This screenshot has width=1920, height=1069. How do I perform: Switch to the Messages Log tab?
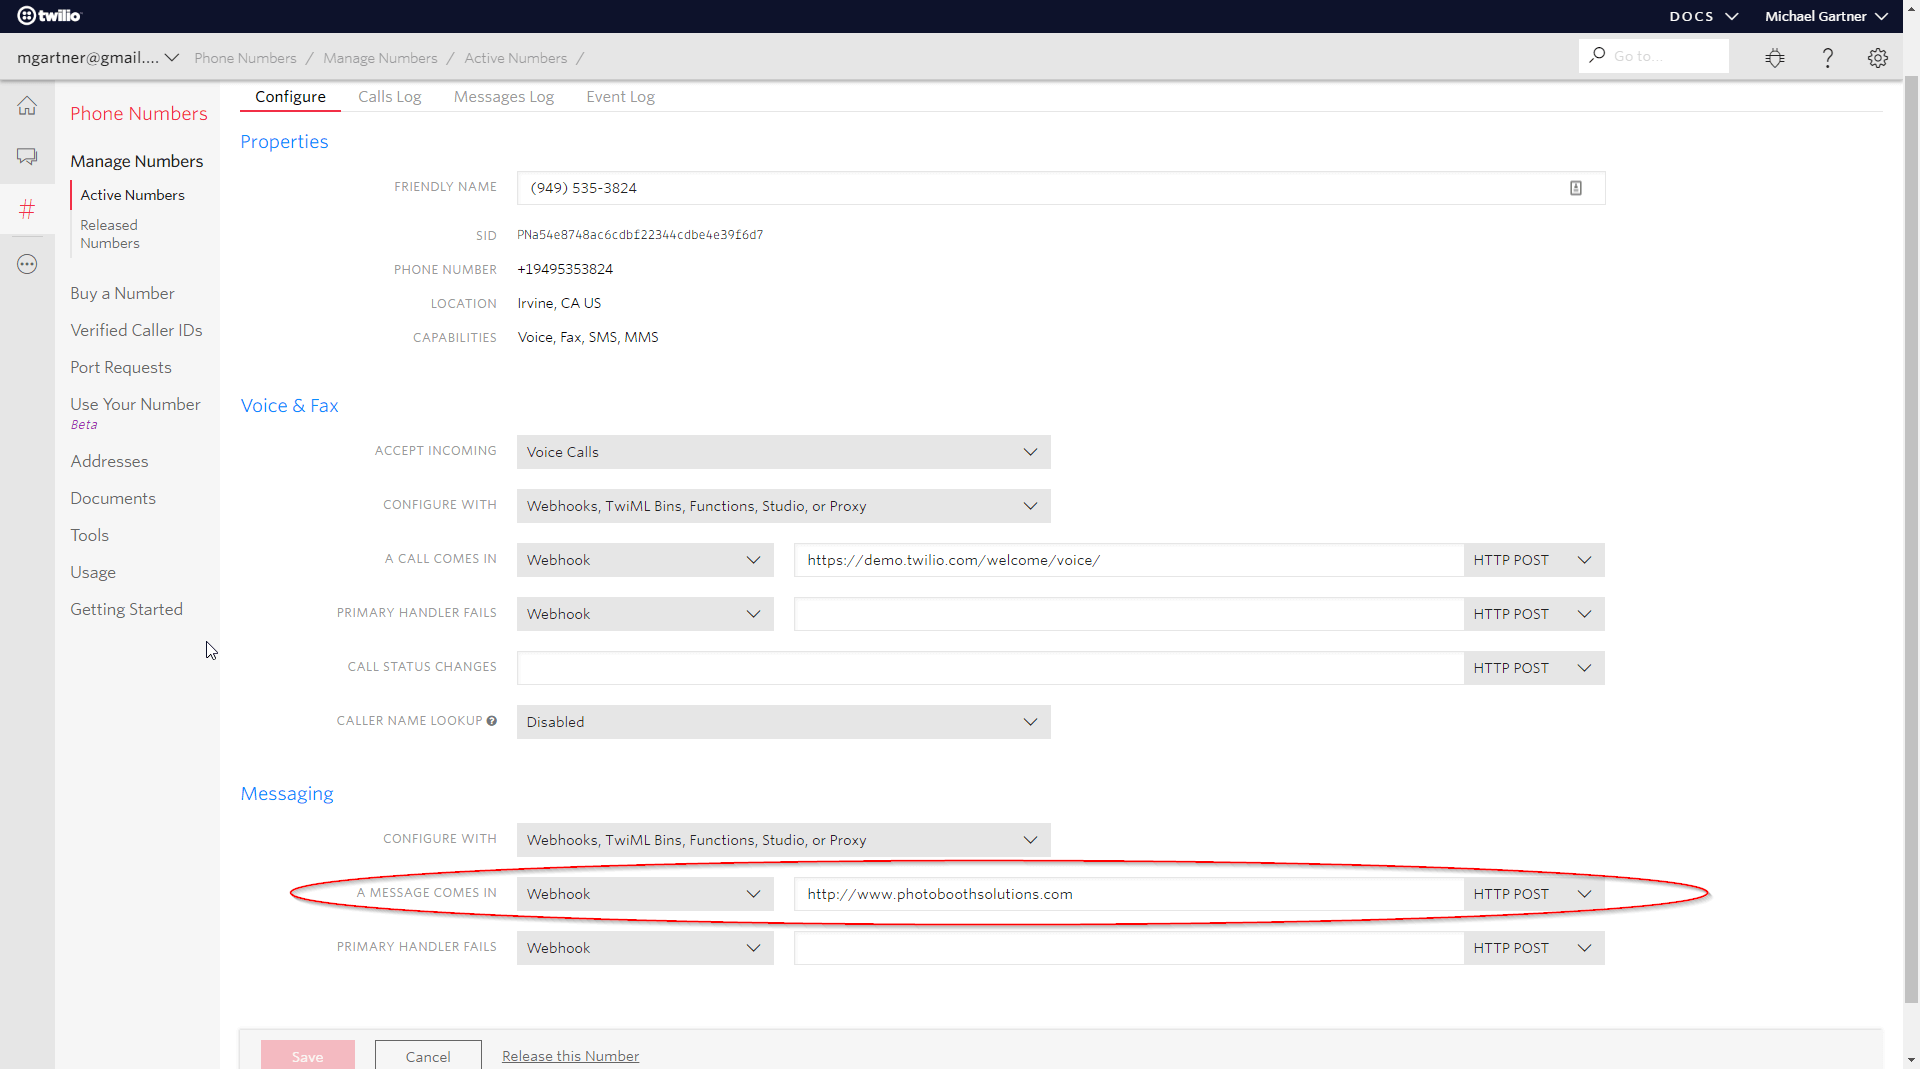click(x=503, y=97)
